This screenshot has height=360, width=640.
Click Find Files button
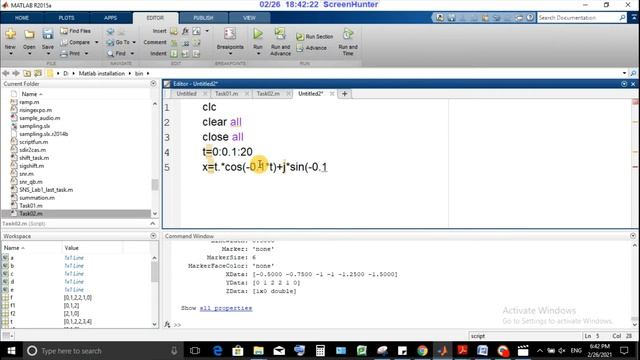[76, 31]
